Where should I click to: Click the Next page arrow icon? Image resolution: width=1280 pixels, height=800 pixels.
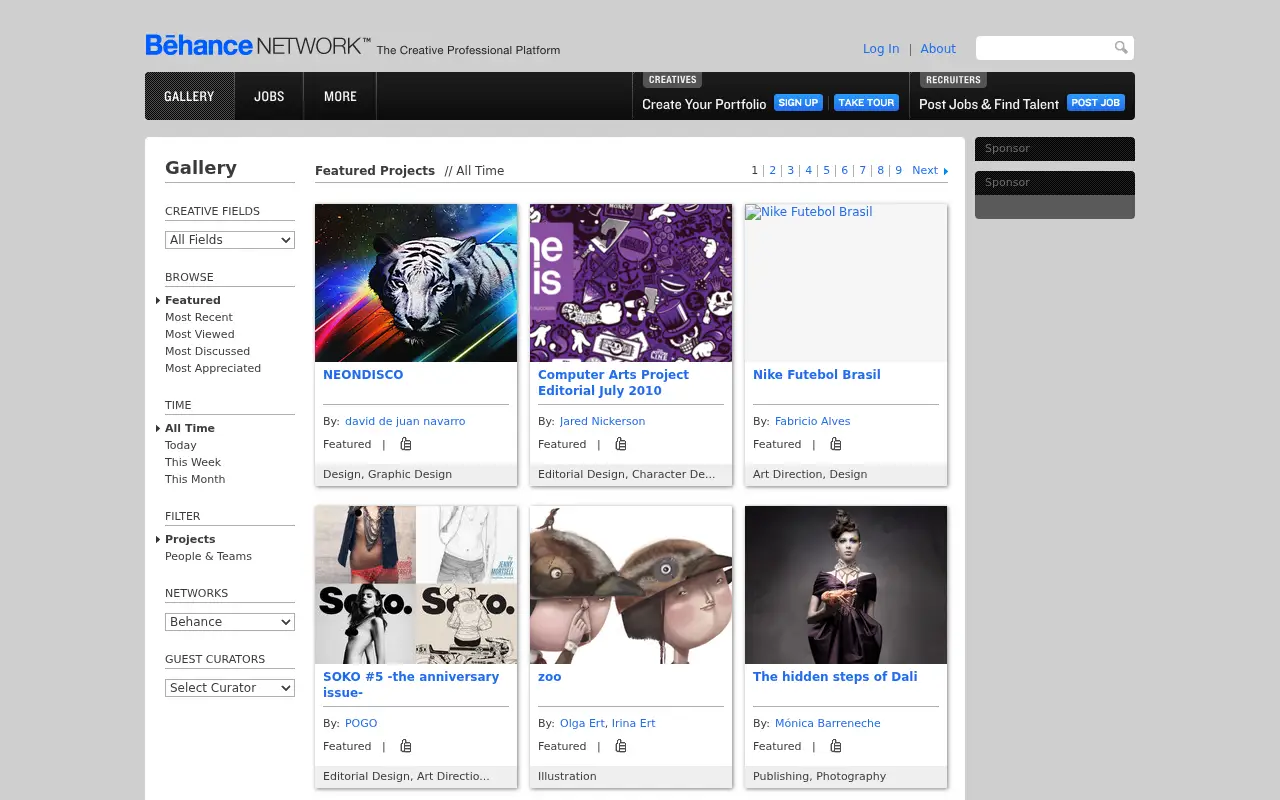tap(946, 171)
